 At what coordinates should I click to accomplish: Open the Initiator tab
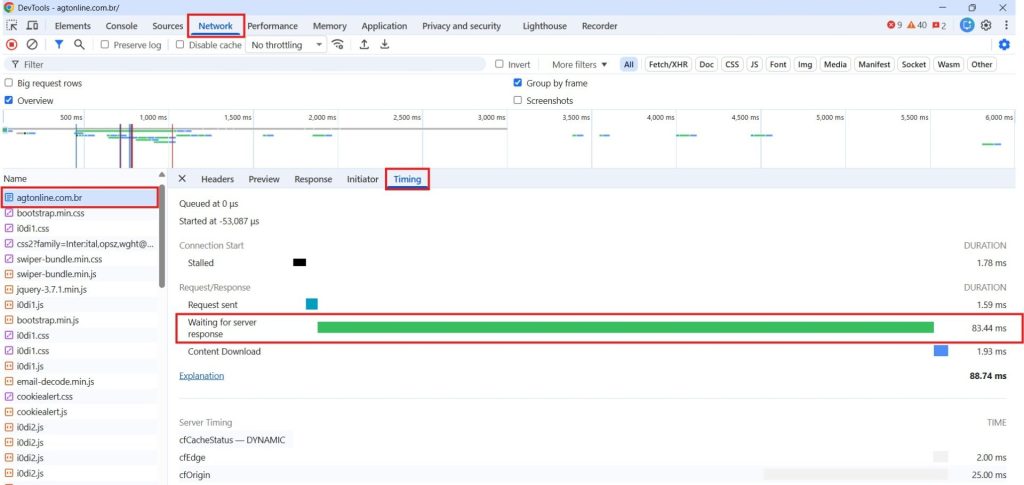(362, 179)
